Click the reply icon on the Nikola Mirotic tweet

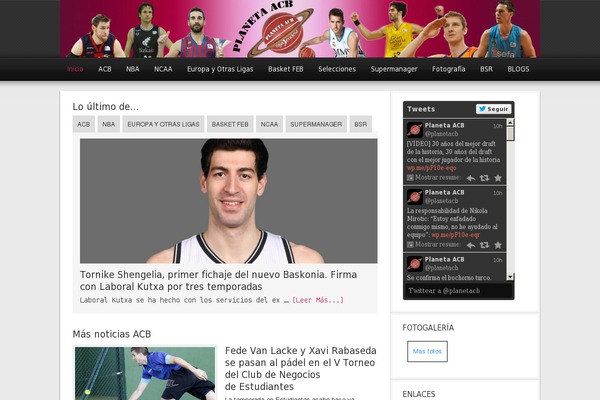coord(471,245)
